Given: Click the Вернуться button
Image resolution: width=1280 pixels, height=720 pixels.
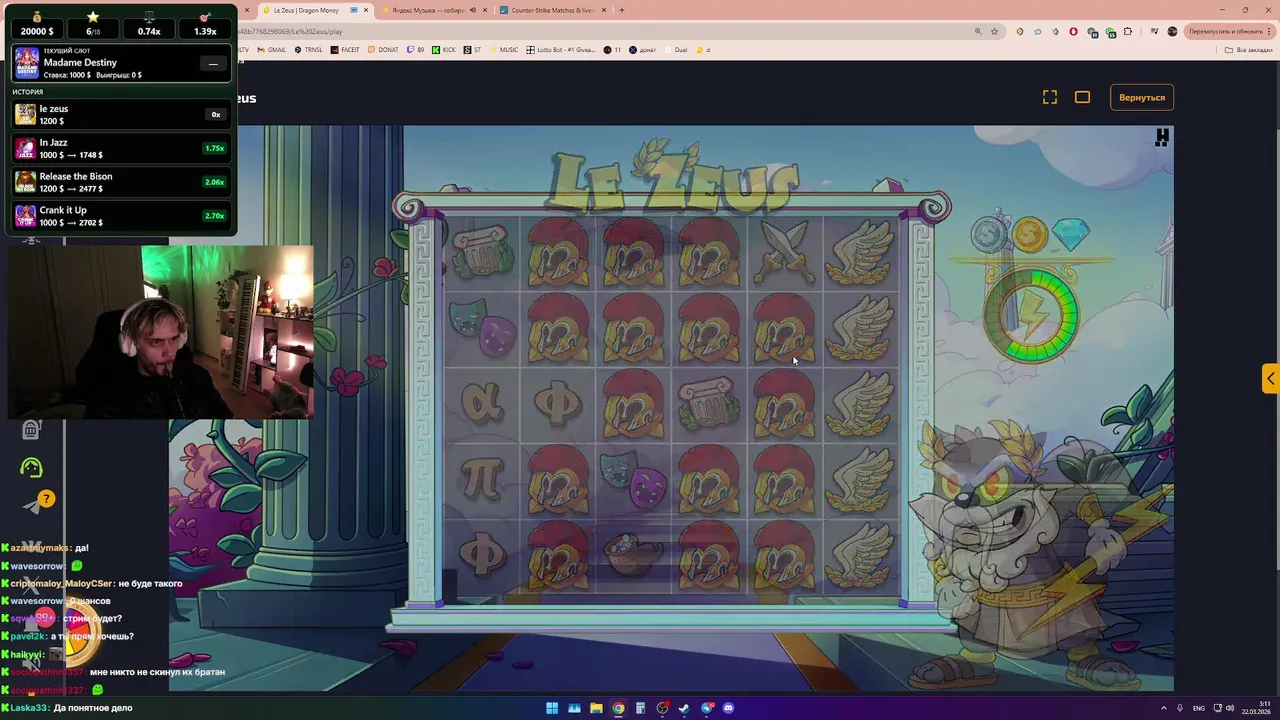Looking at the screenshot, I should pos(1142,97).
